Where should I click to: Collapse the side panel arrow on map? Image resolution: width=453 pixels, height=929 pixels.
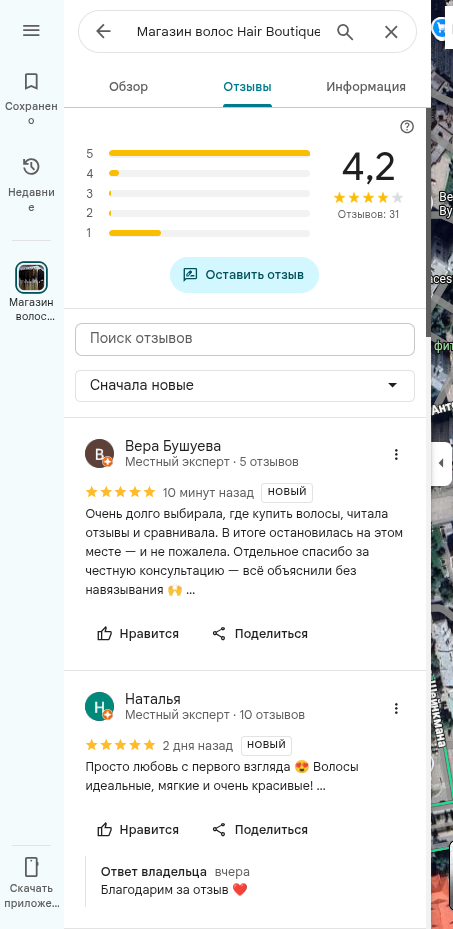tap(441, 463)
